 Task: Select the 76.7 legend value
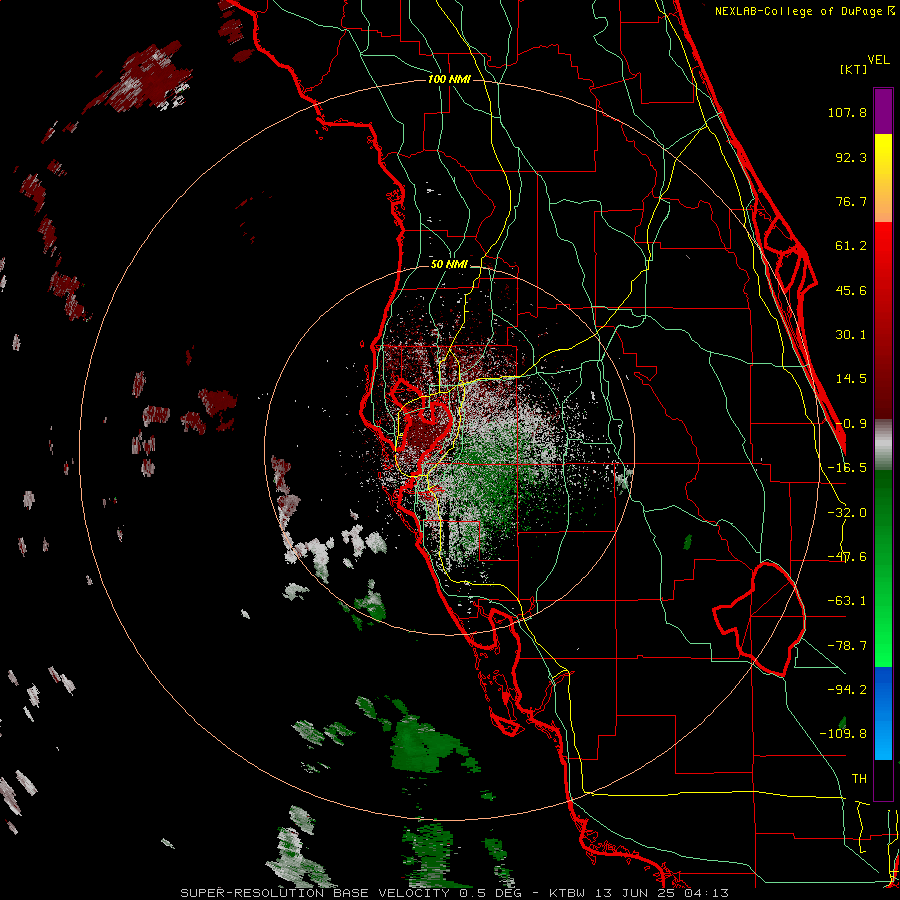click(851, 201)
